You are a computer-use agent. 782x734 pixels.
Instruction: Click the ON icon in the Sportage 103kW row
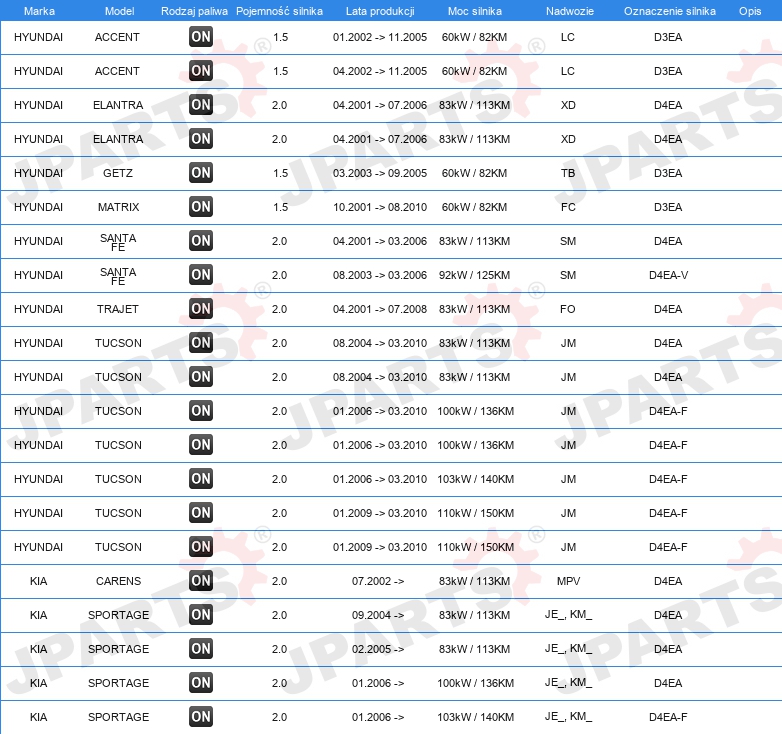click(x=201, y=717)
